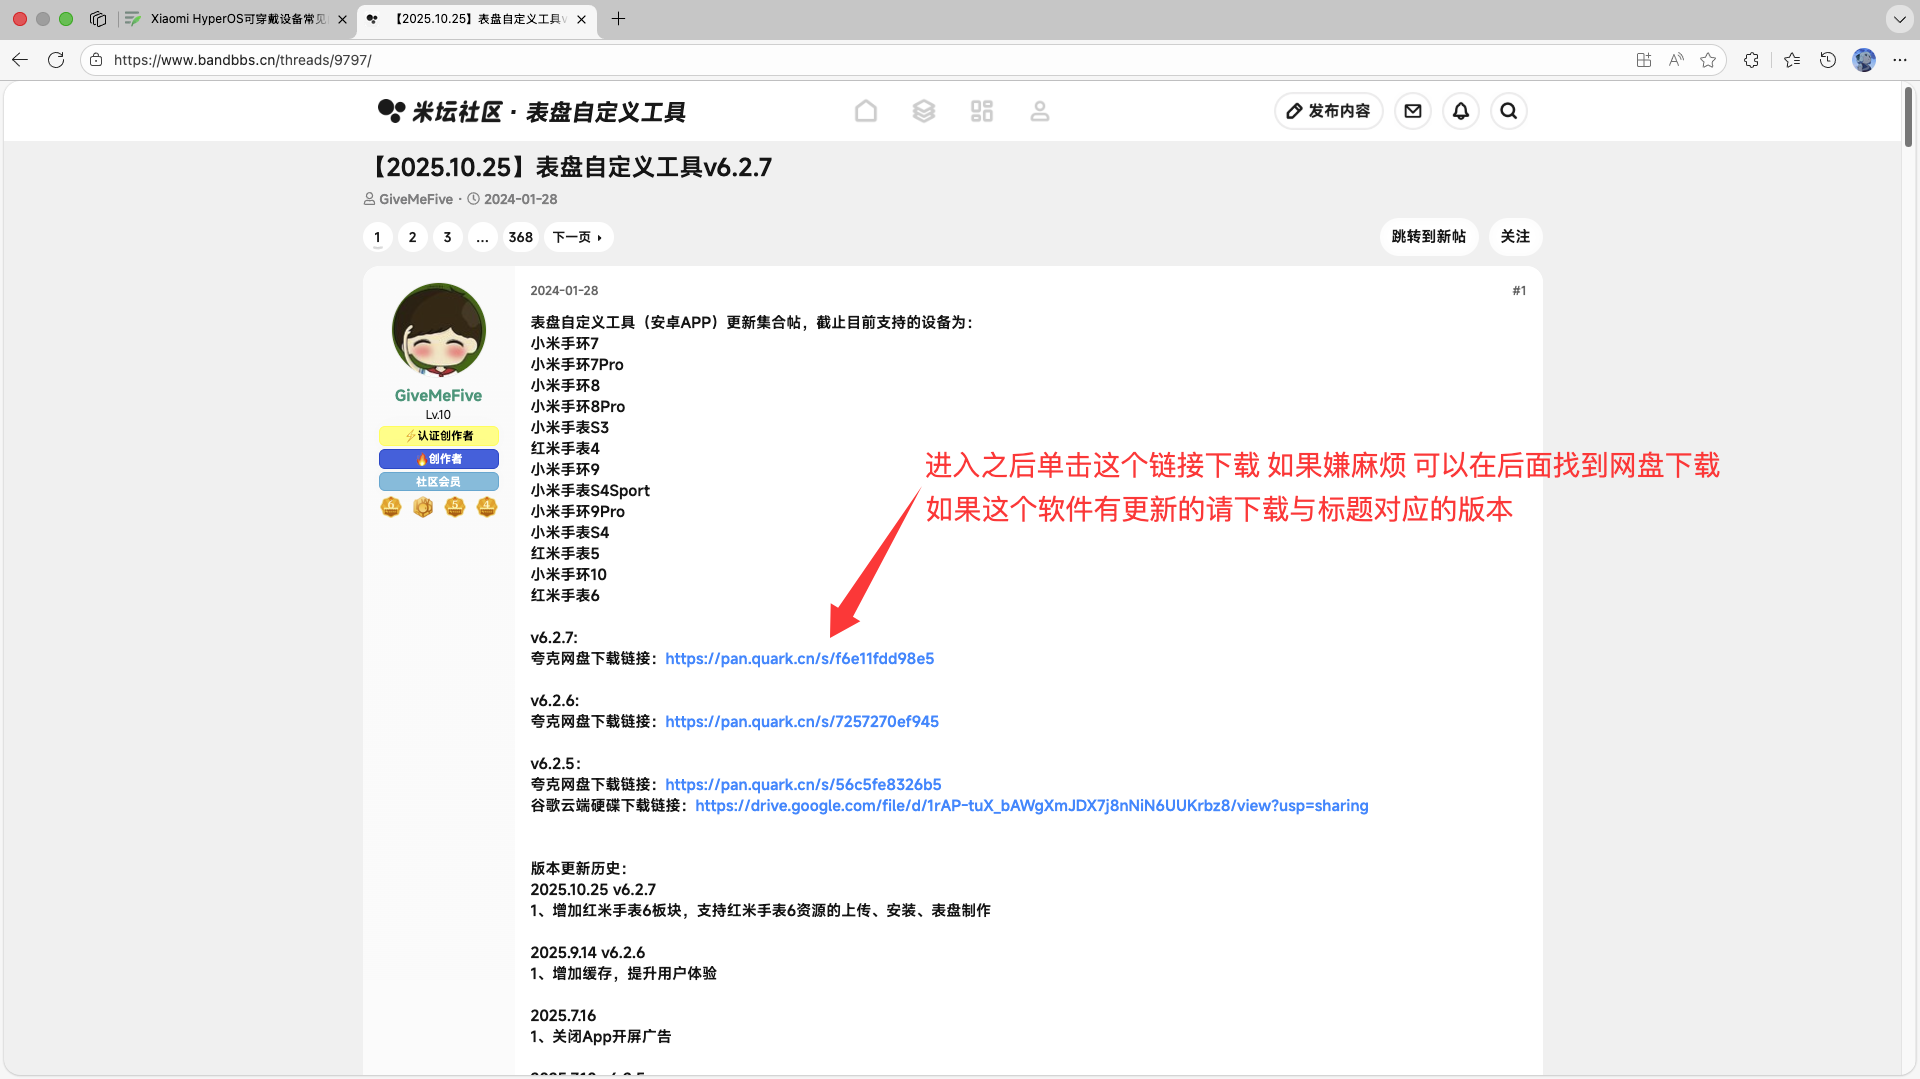This screenshot has height=1079, width=1920.
Task: Go to page 2 of the thread
Action: click(x=412, y=237)
